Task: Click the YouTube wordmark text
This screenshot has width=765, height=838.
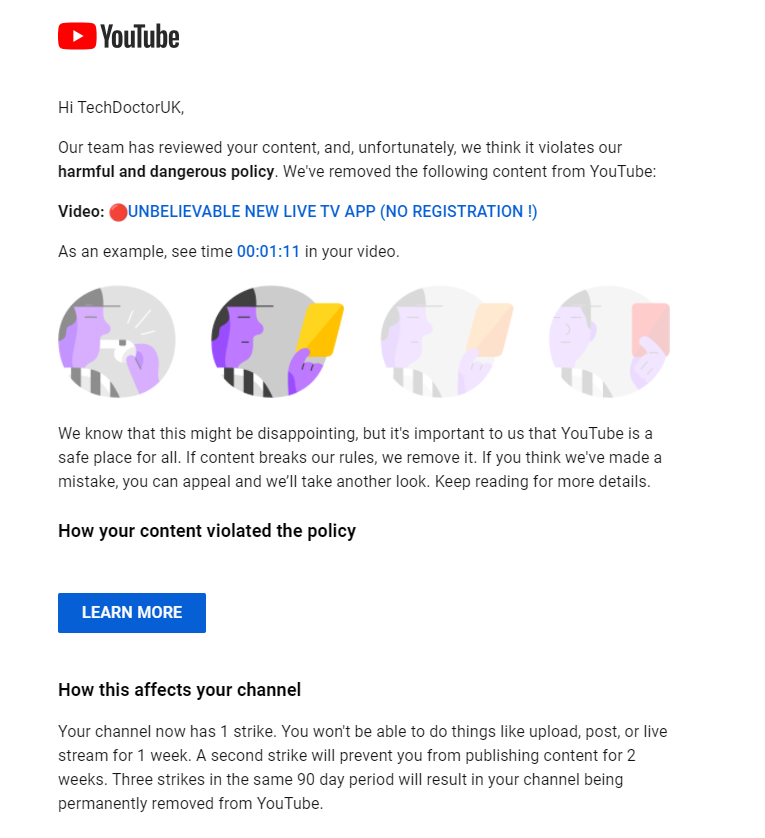Action: (140, 36)
